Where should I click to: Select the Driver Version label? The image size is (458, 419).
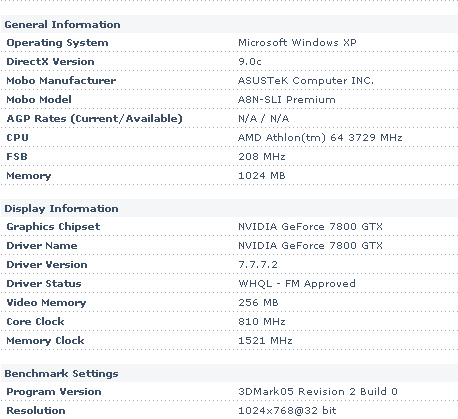point(47,265)
